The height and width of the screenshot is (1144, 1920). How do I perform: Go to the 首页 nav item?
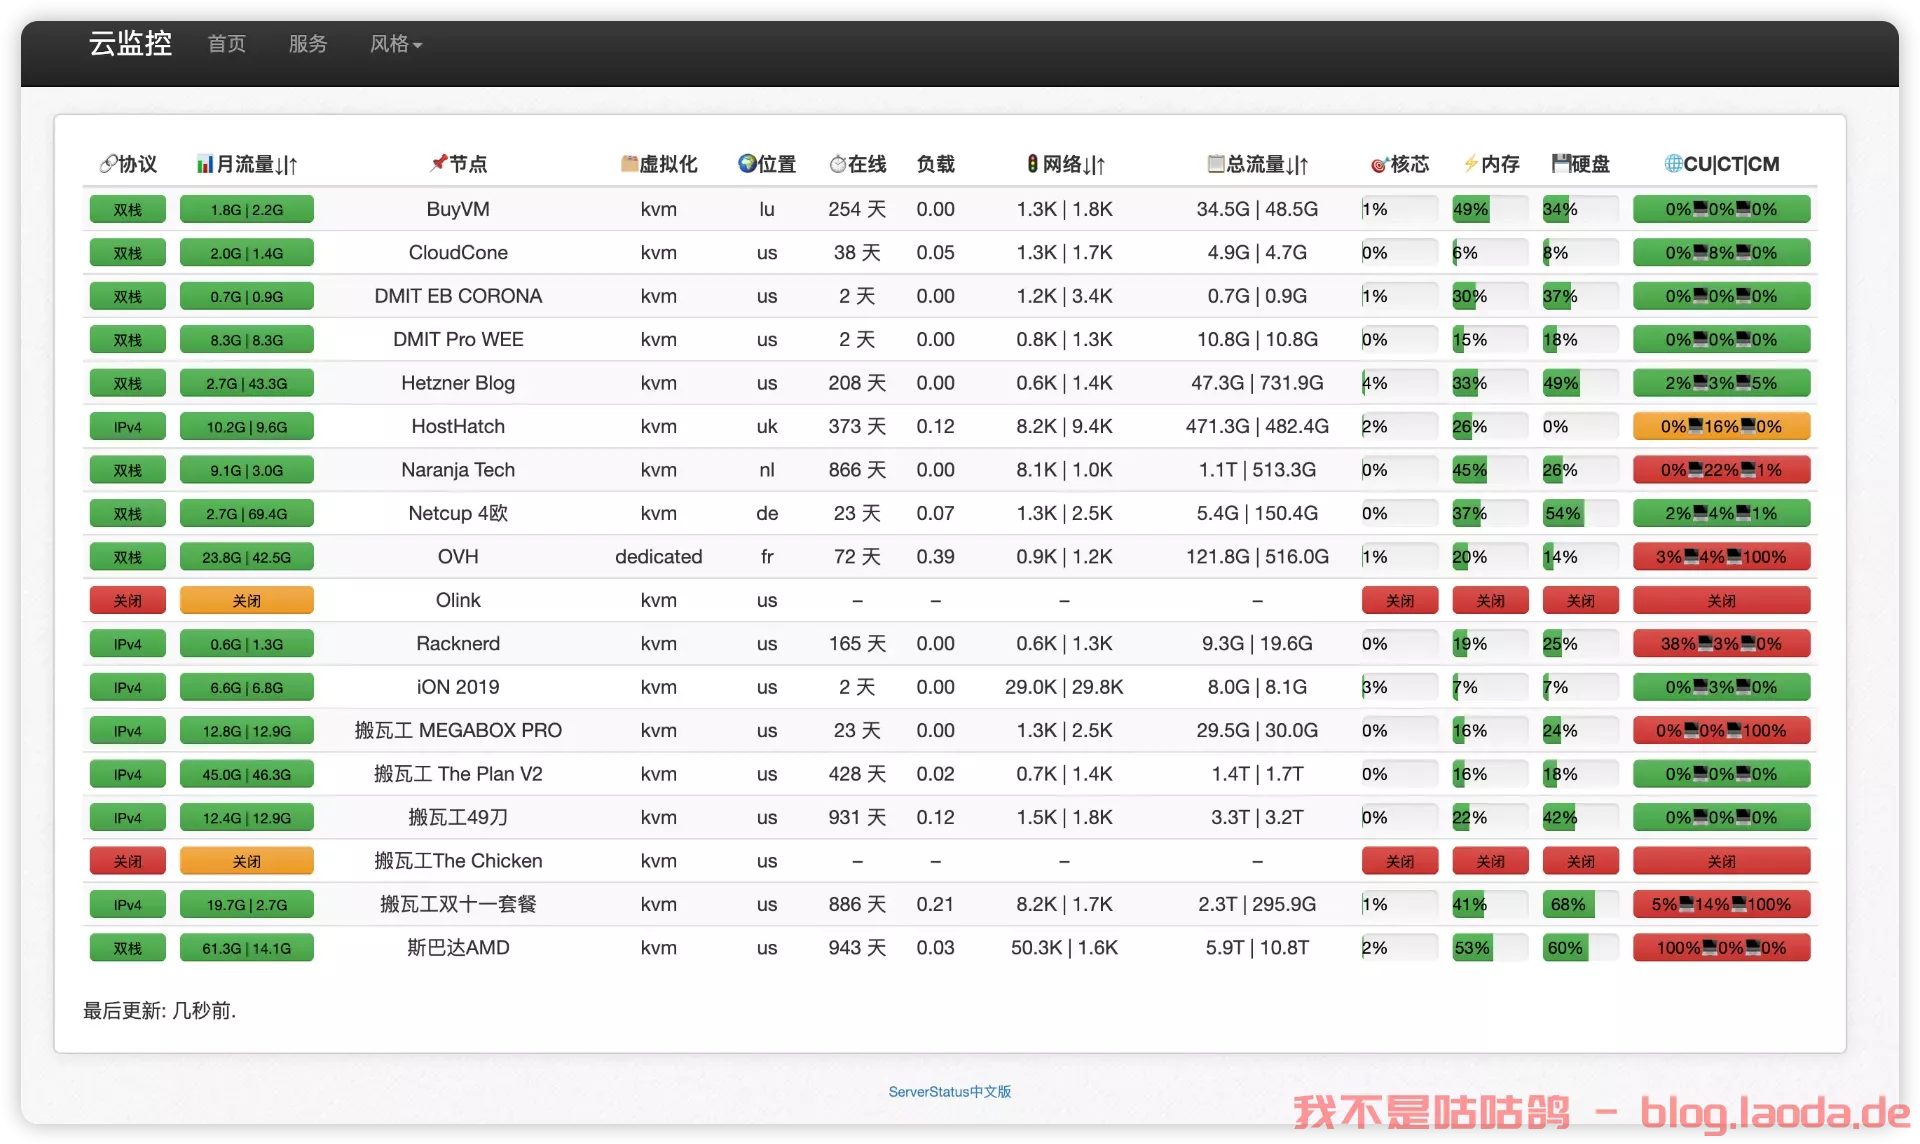[227, 44]
